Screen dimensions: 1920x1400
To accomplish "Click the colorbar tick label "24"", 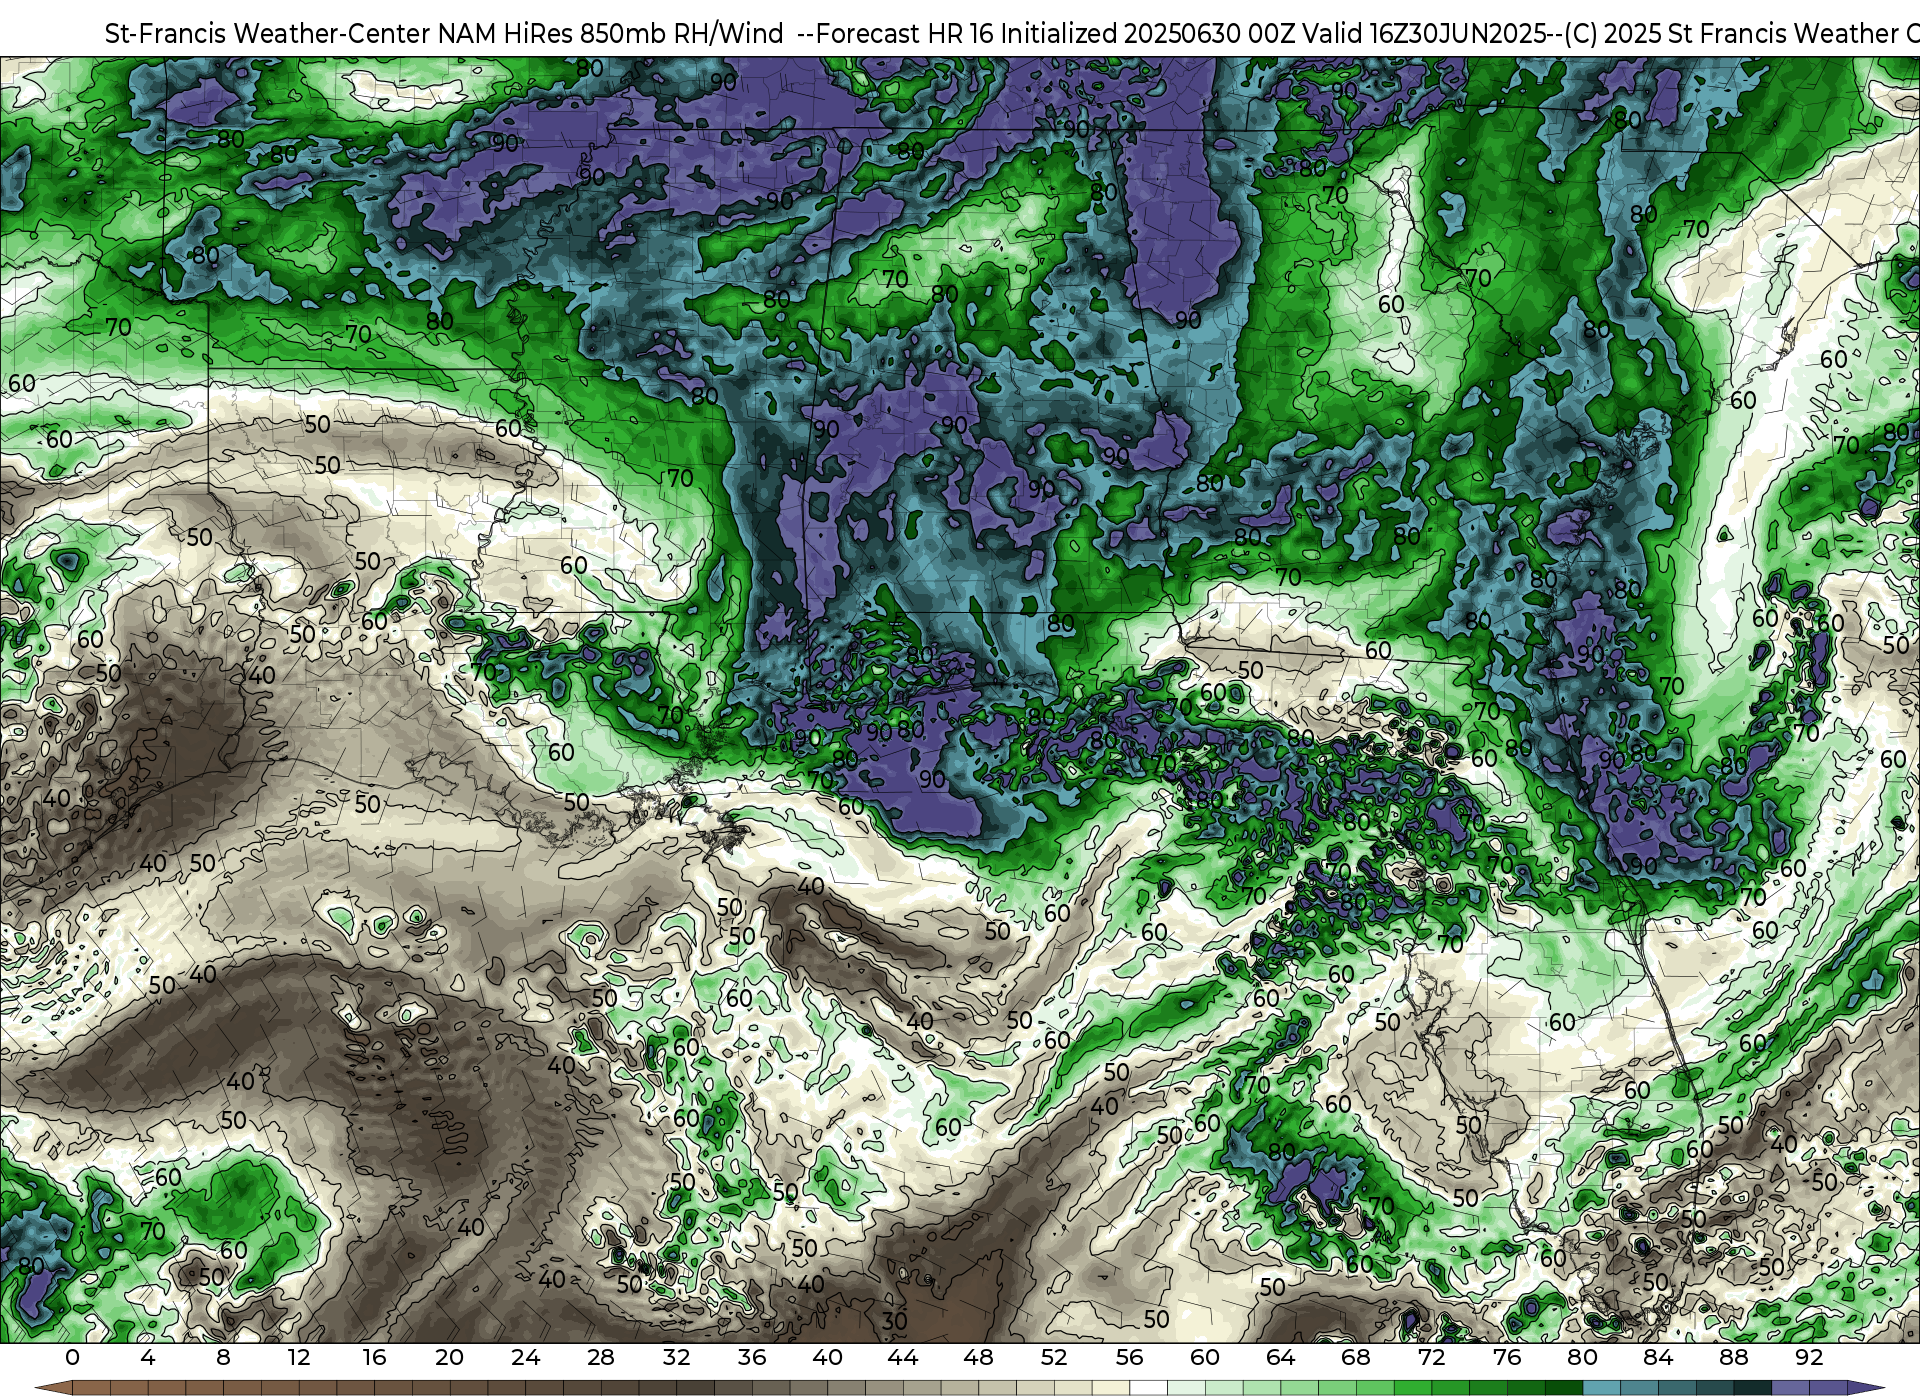I will [525, 1357].
